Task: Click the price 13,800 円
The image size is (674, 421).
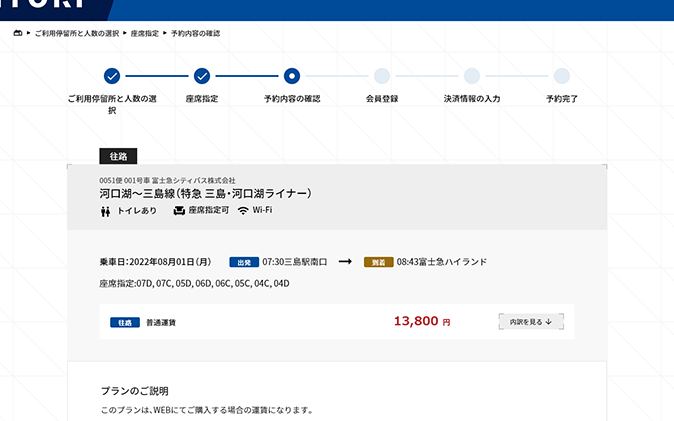Action: tap(422, 321)
